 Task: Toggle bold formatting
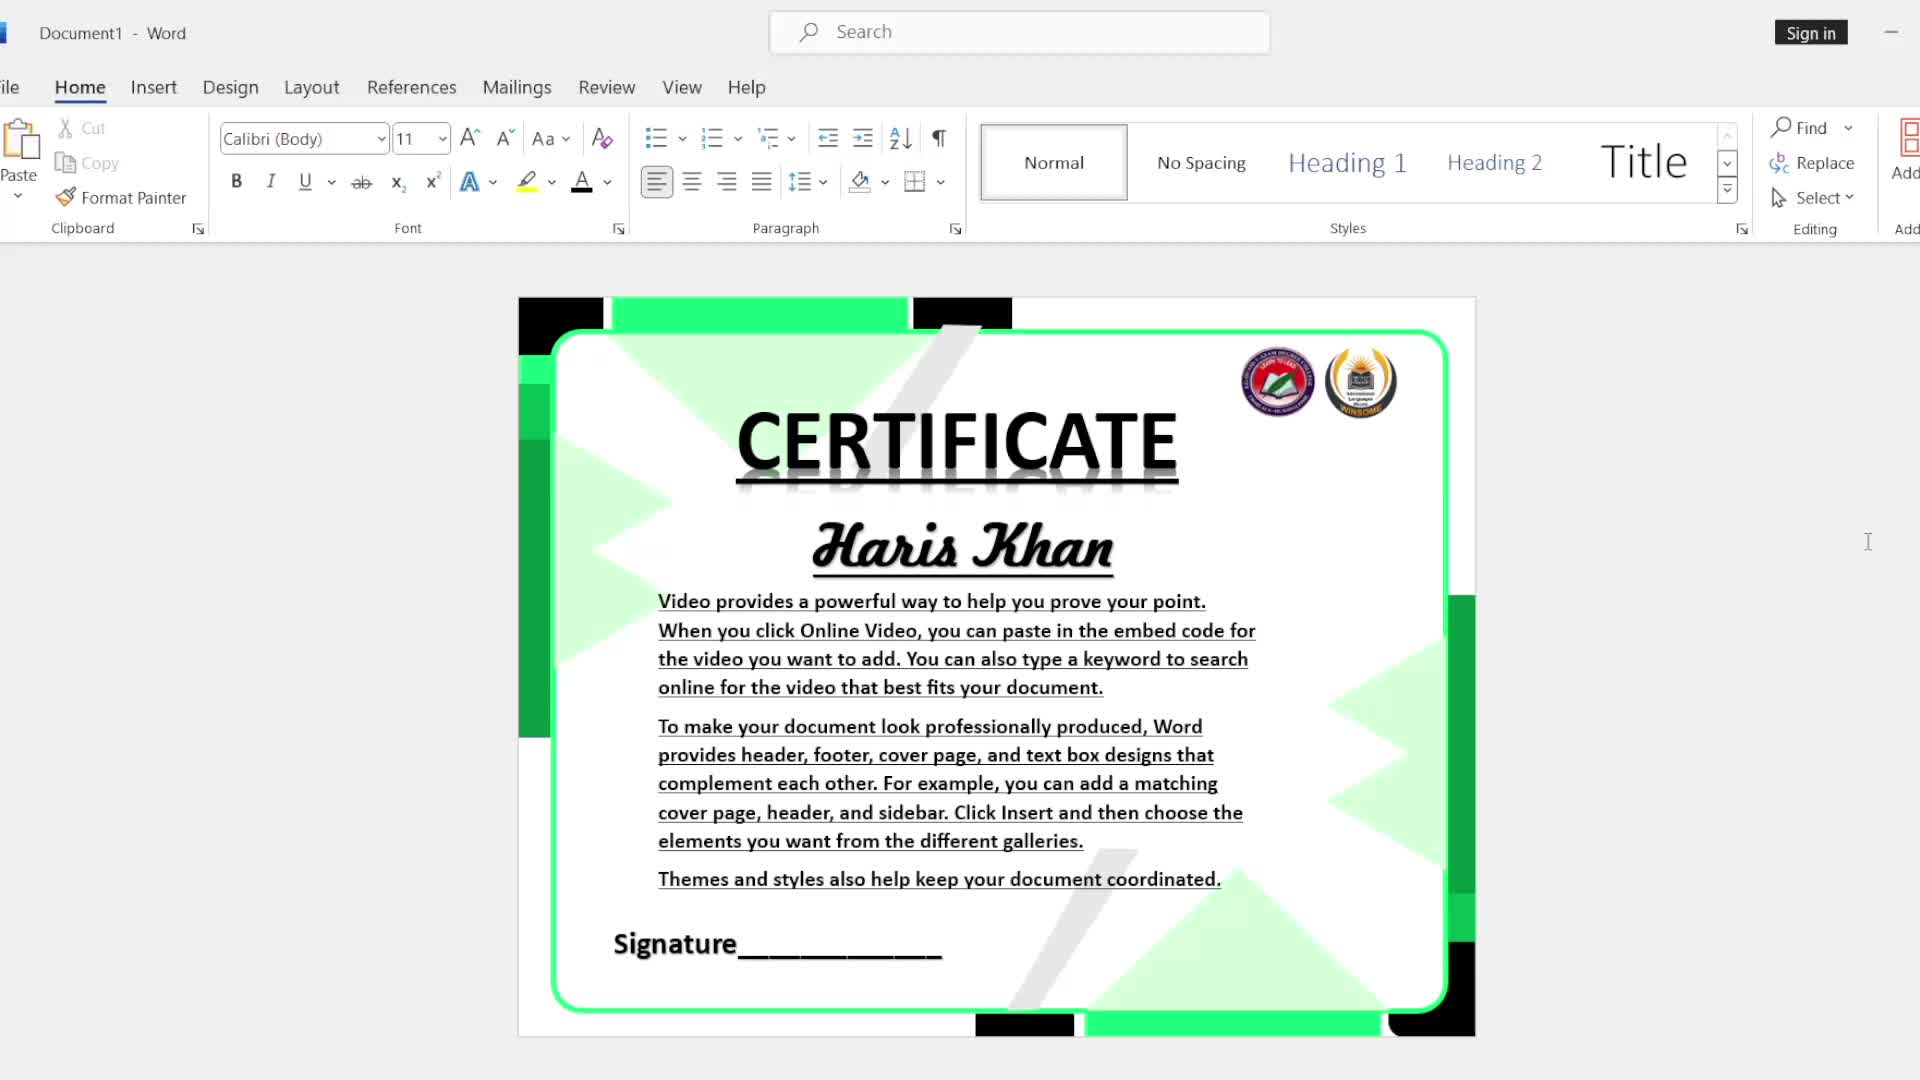tap(237, 182)
